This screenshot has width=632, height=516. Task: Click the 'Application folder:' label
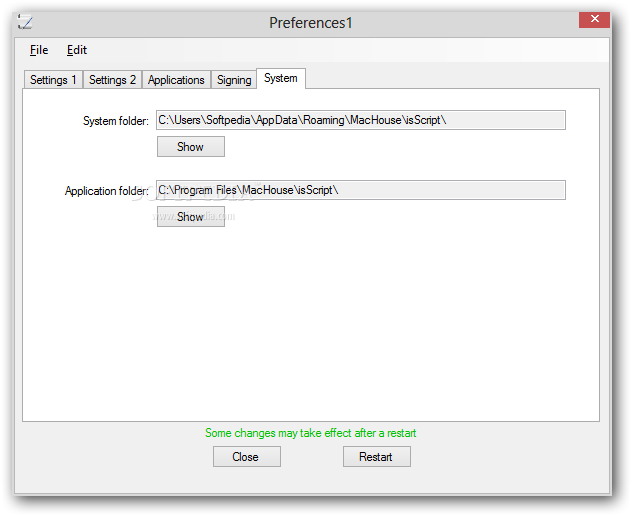(107, 191)
